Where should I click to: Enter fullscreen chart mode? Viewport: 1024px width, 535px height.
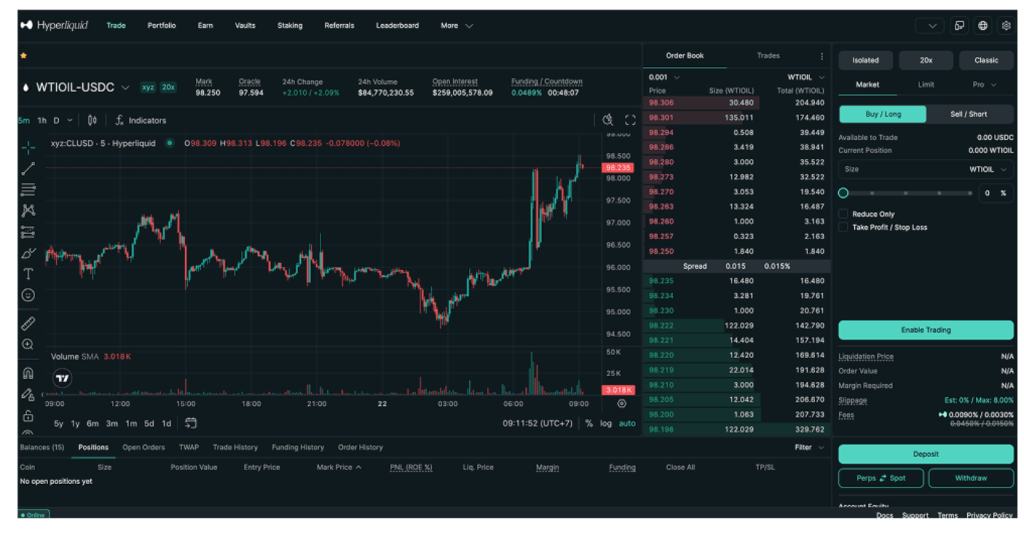coord(630,120)
